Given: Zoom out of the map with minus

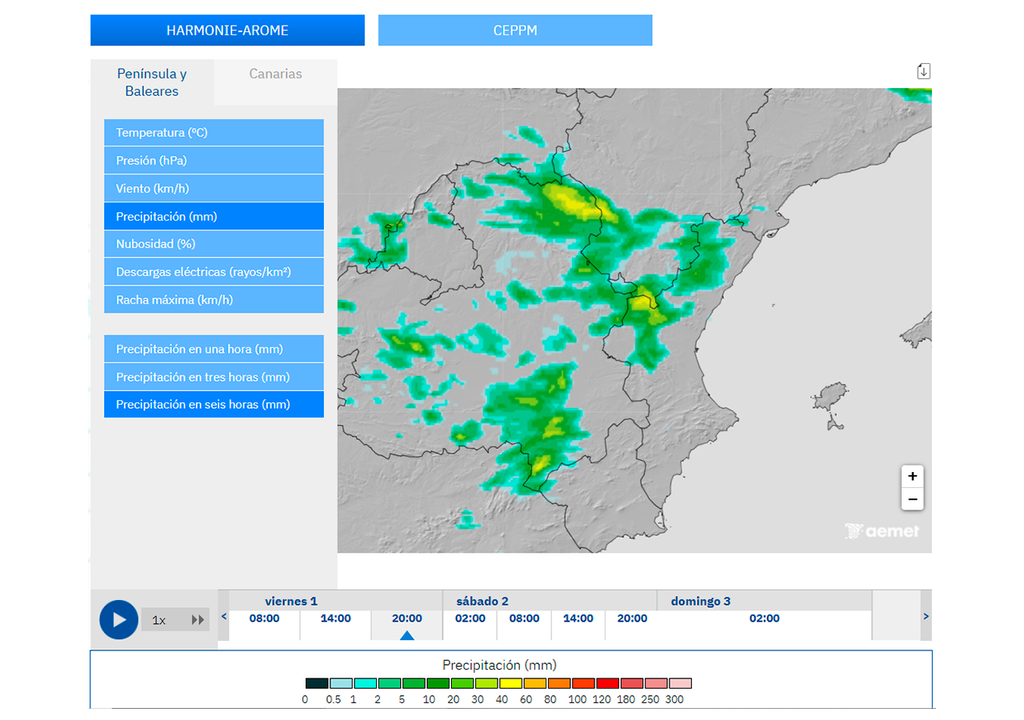Looking at the screenshot, I should point(912,500).
